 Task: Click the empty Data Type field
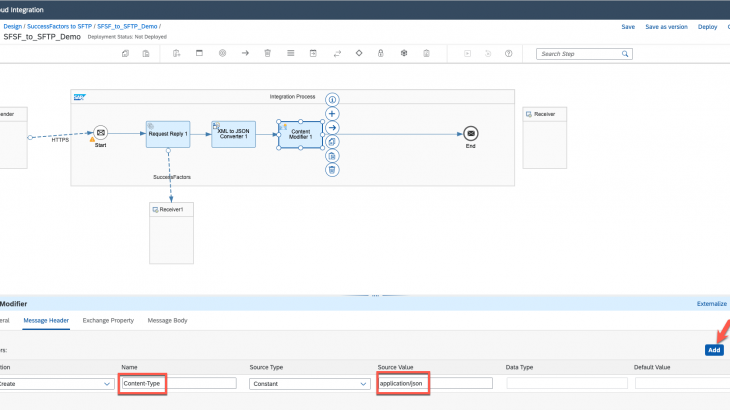tap(567, 383)
